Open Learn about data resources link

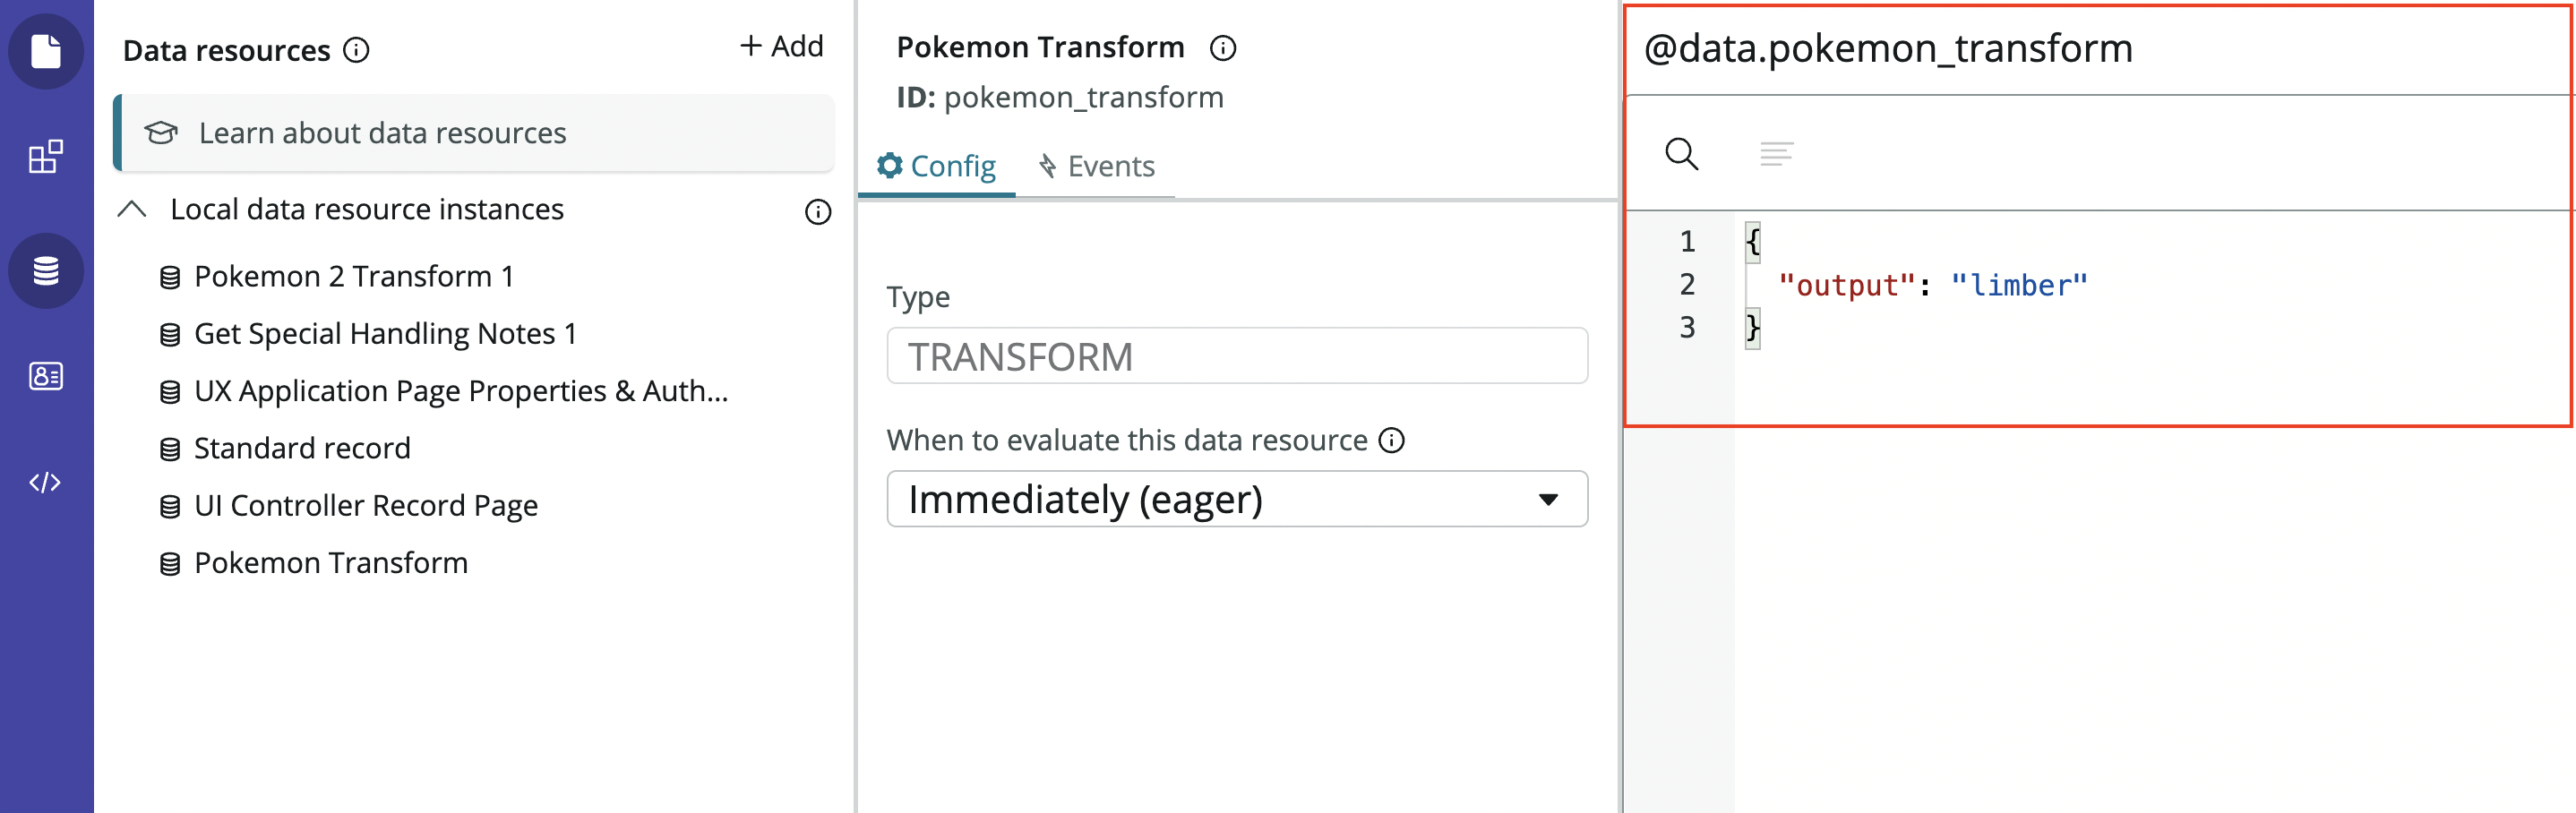click(x=382, y=133)
